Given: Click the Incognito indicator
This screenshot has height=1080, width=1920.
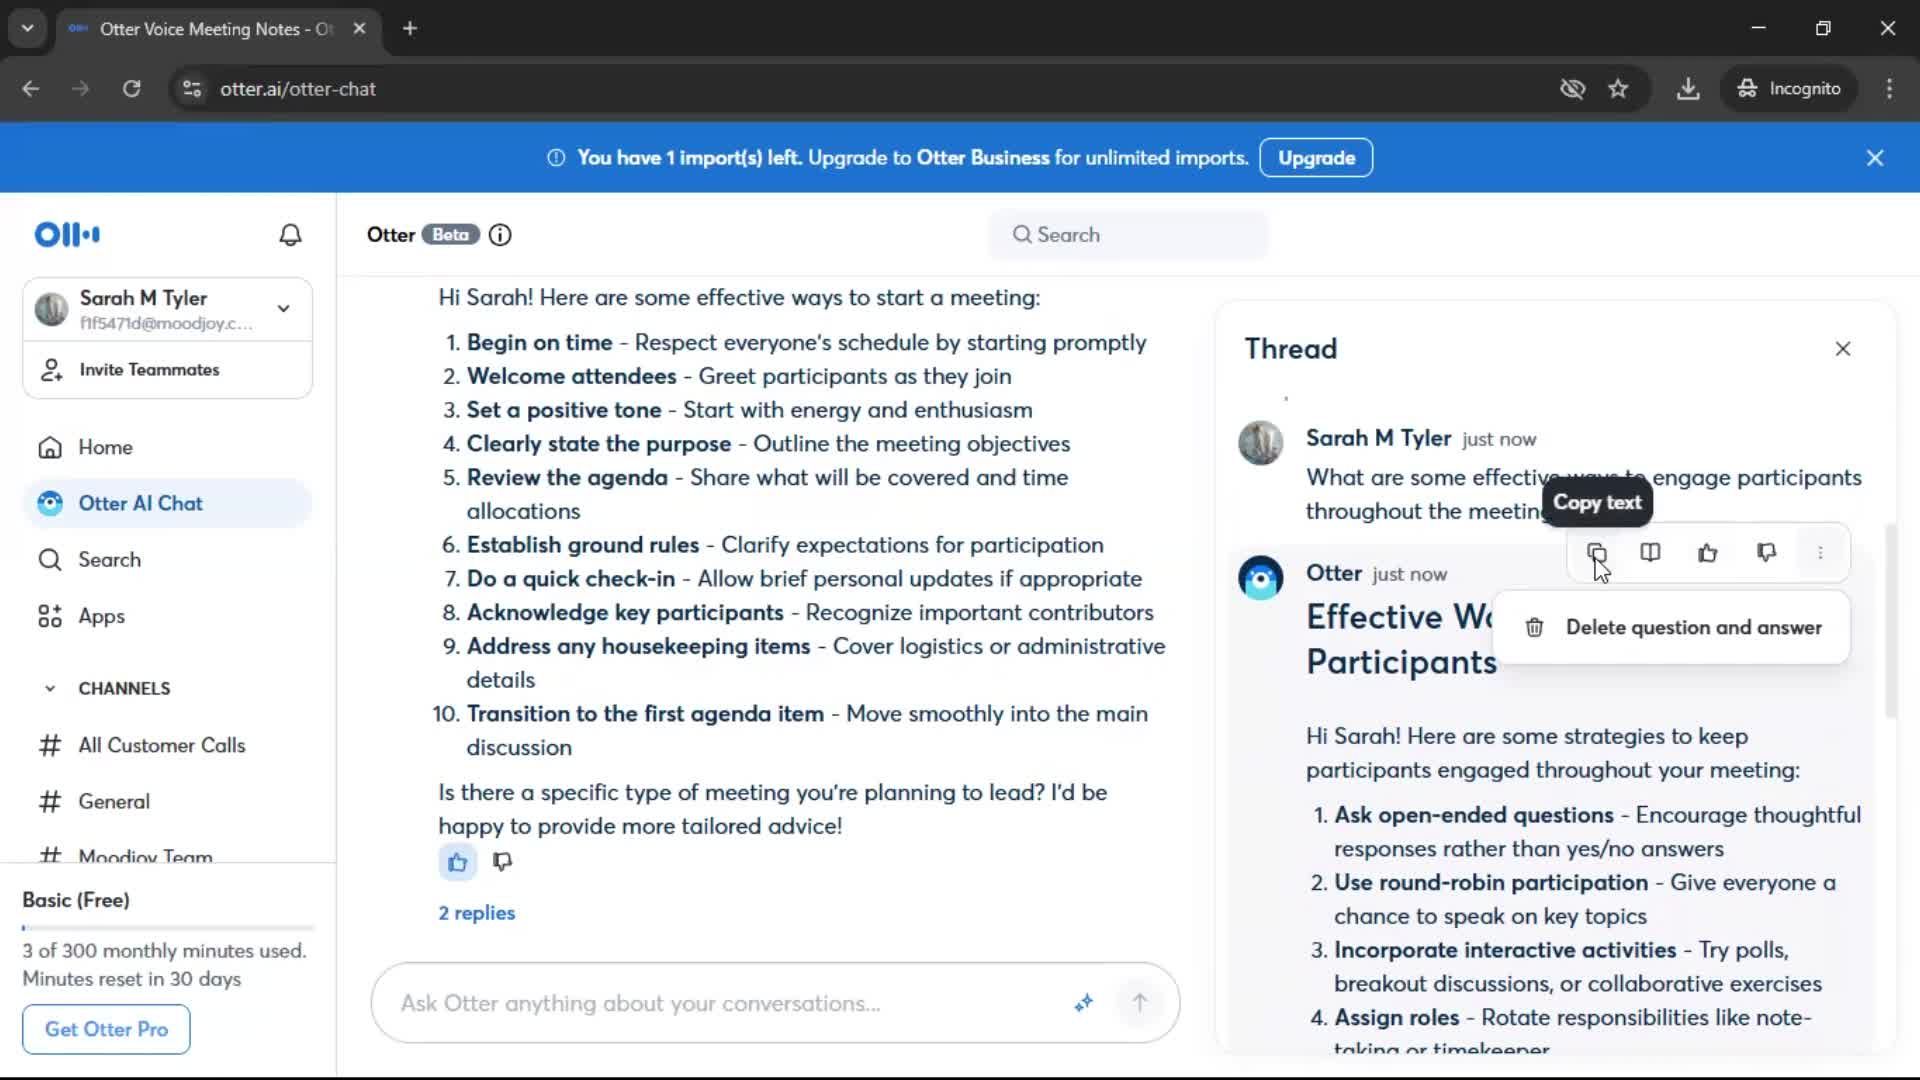Looking at the screenshot, I should coord(1789,89).
